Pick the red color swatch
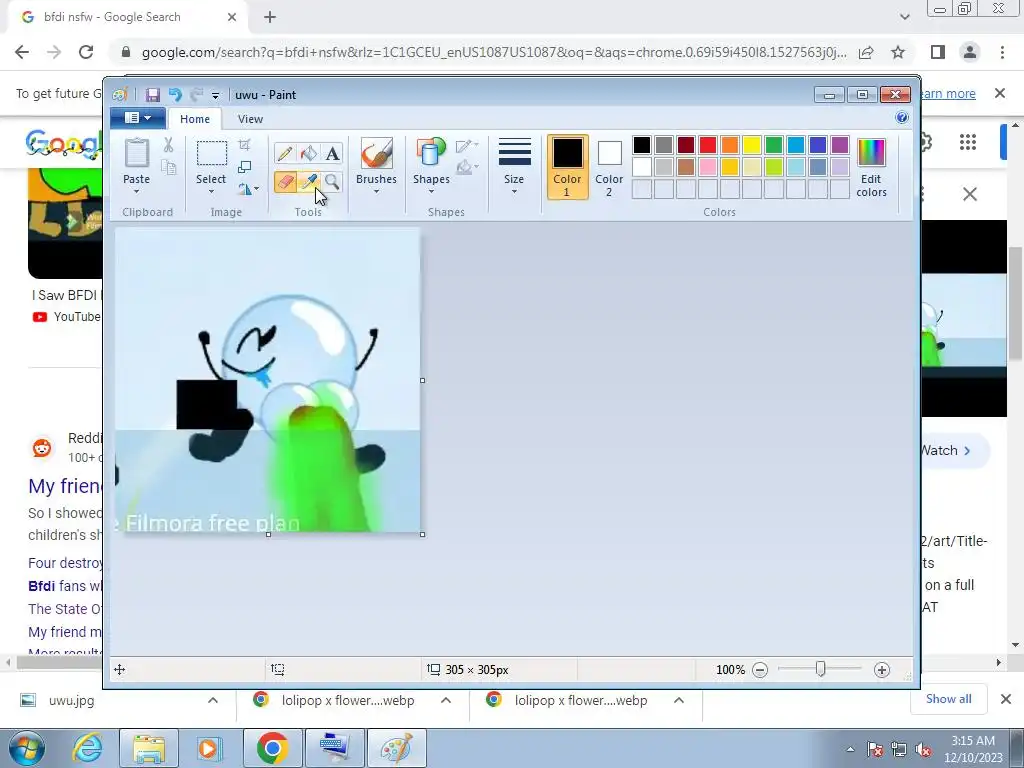The width and height of the screenshot is (1024, 768). 707,145
